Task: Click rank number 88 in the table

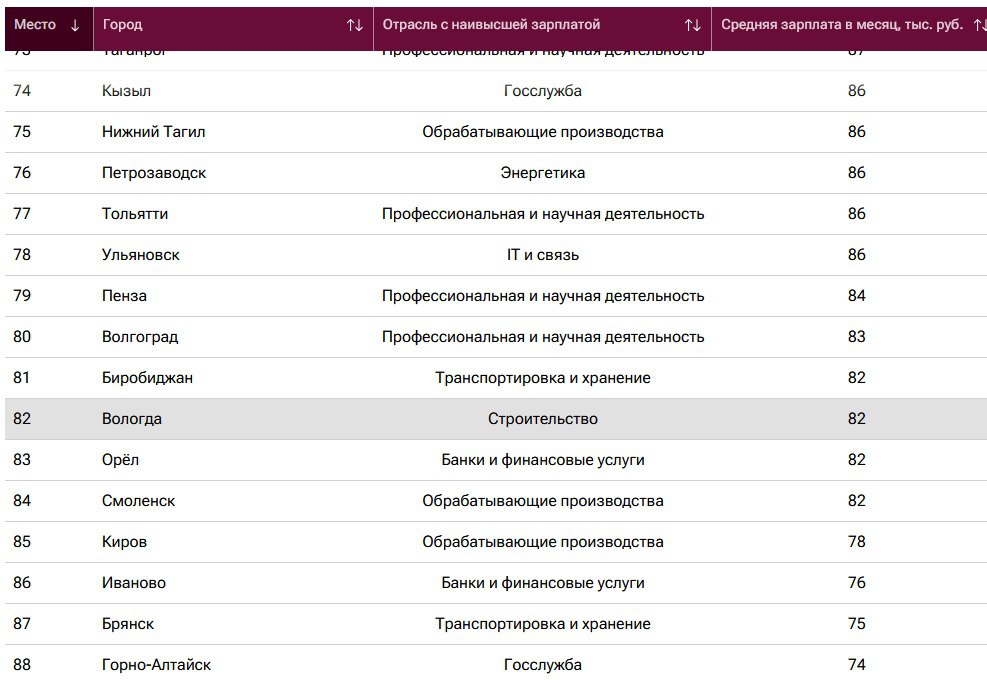Action: [x=22, y=664]
